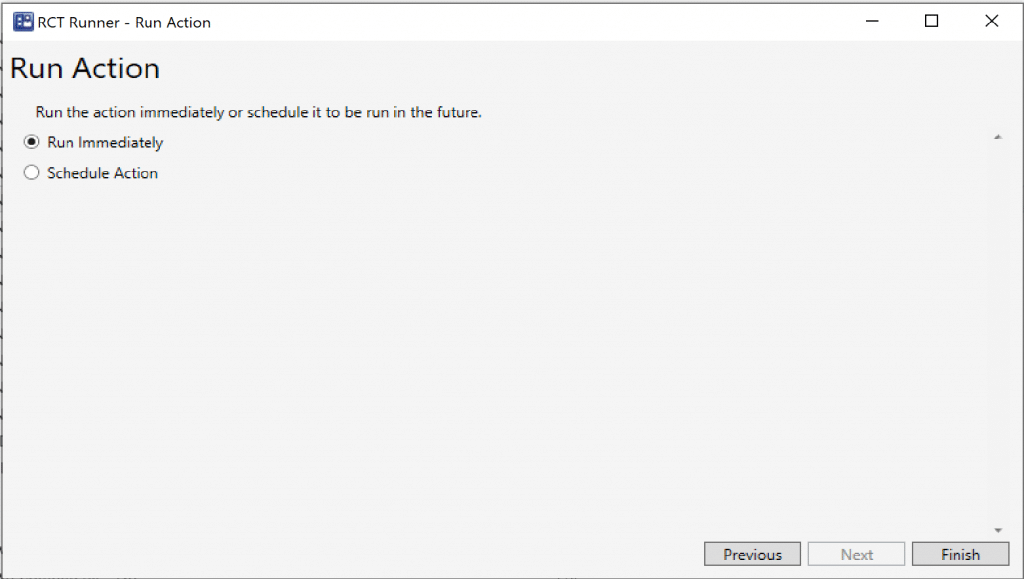Click the vertical scrollbar track between arrows
Screen dimensions: 1024x579
click(997, 330)
